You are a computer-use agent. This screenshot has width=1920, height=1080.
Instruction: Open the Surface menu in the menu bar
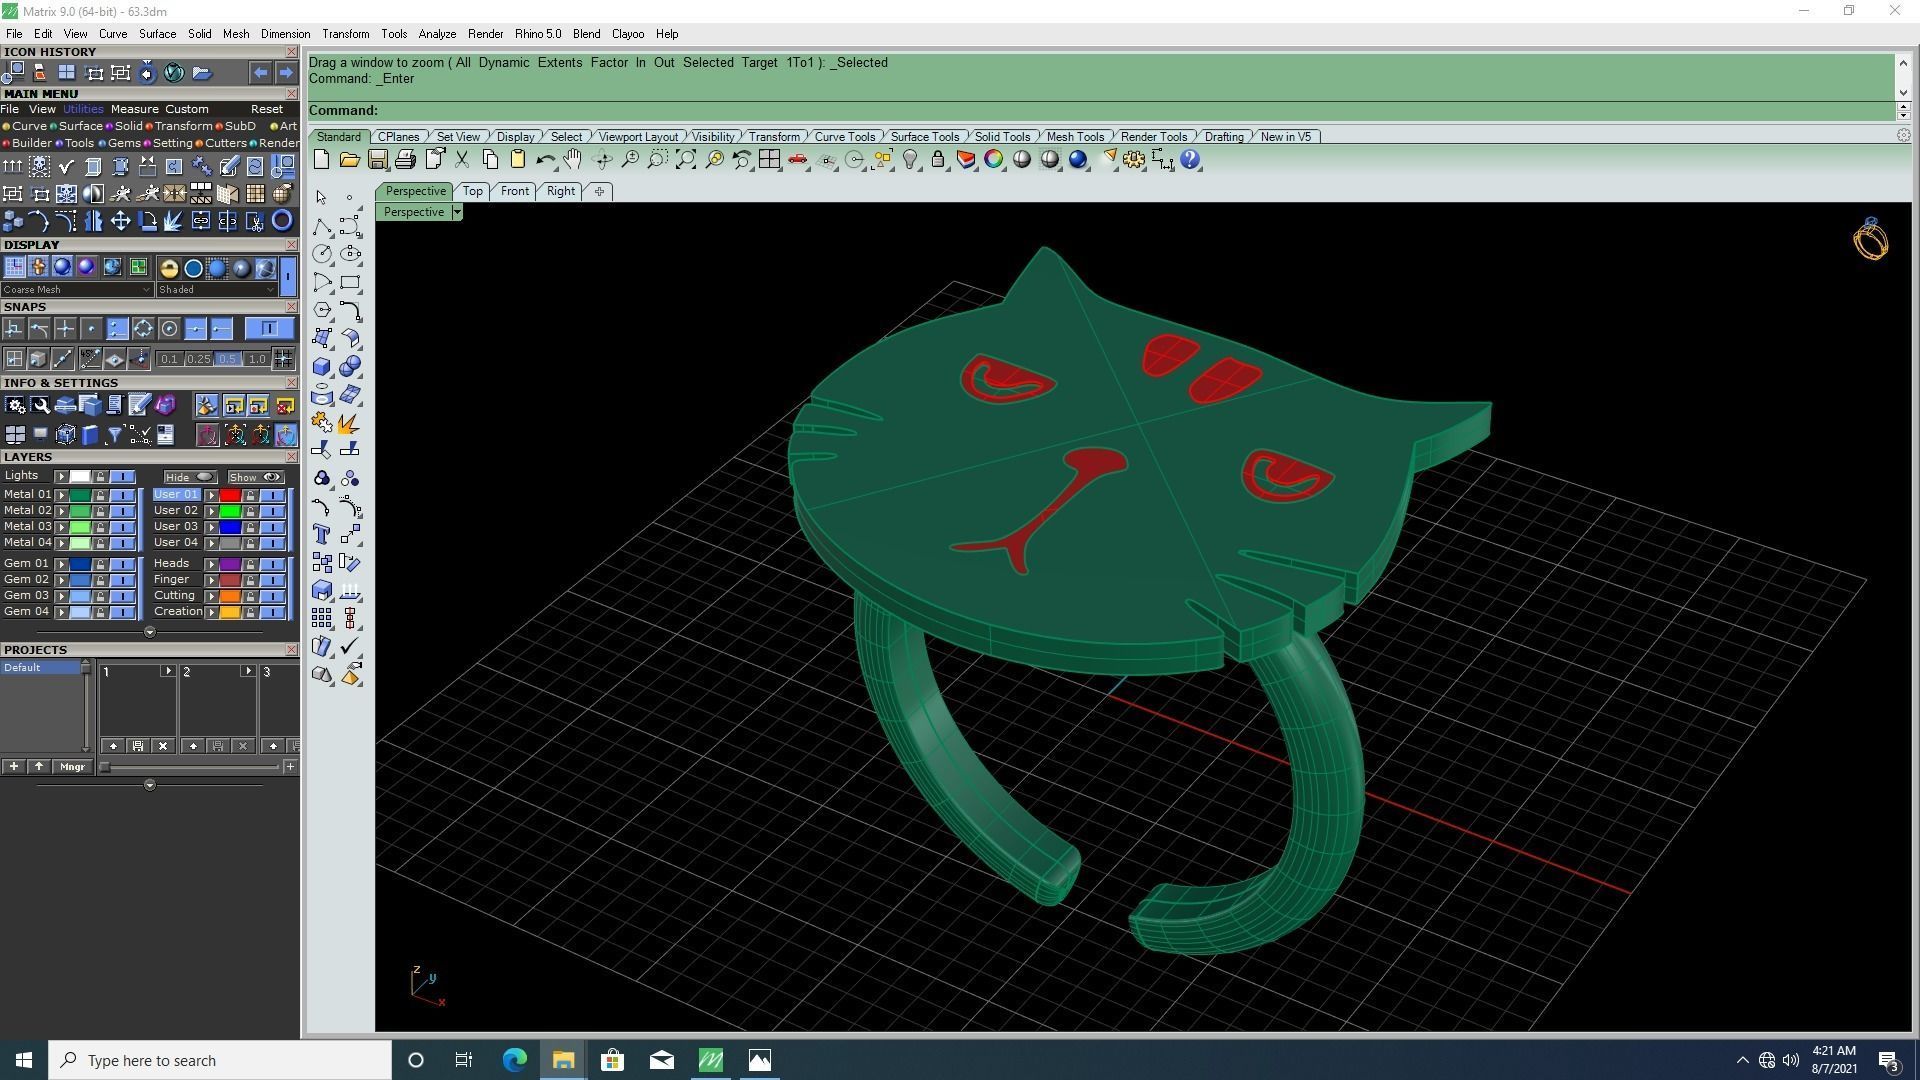[x=157, y=34]
